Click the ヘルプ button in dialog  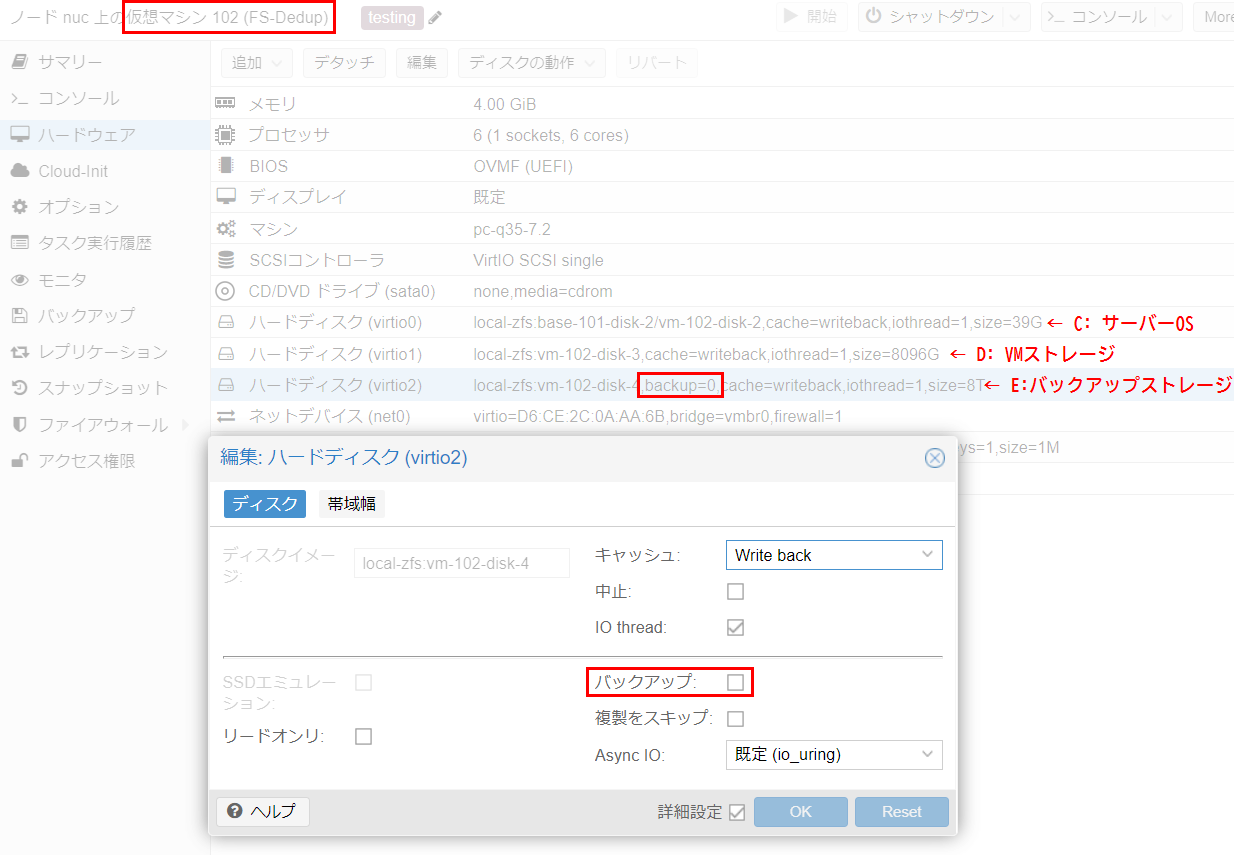click(263, 811)
